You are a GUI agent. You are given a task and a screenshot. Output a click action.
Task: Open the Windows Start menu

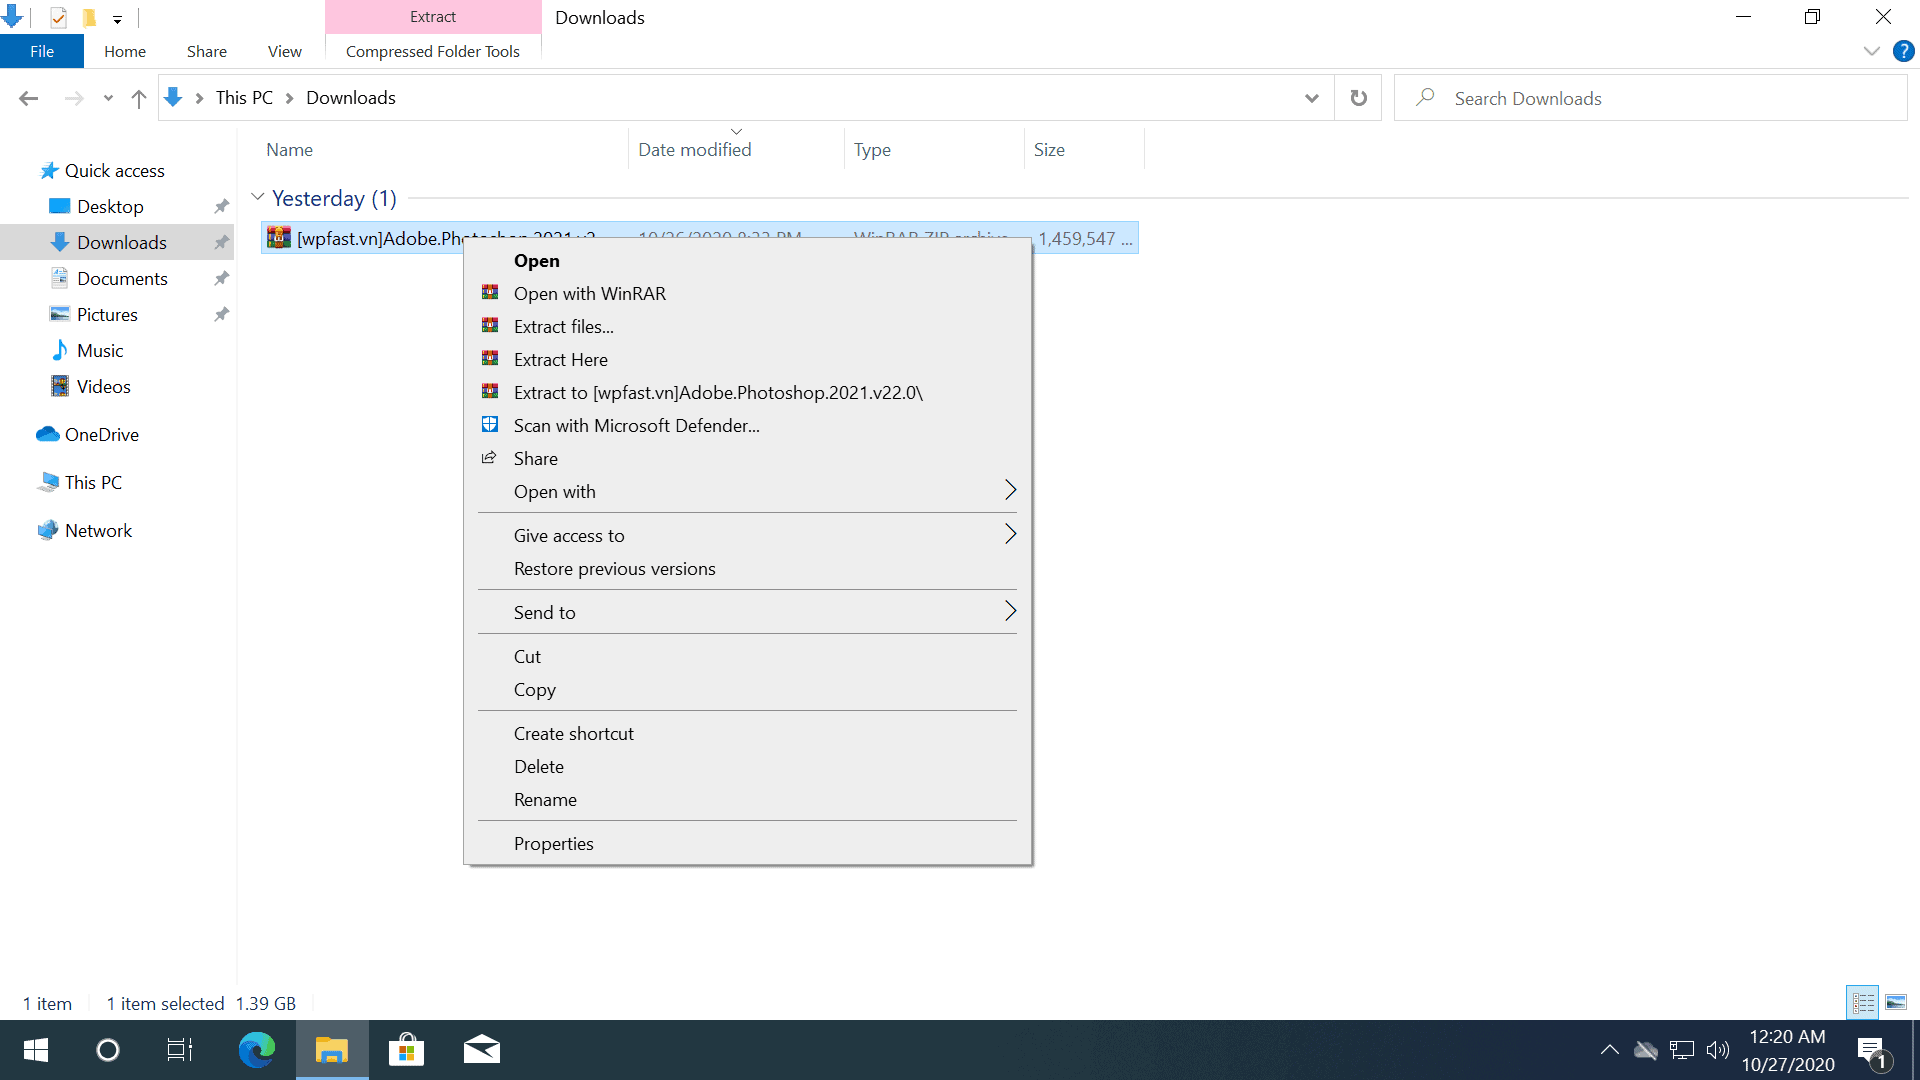[36, 1050]
